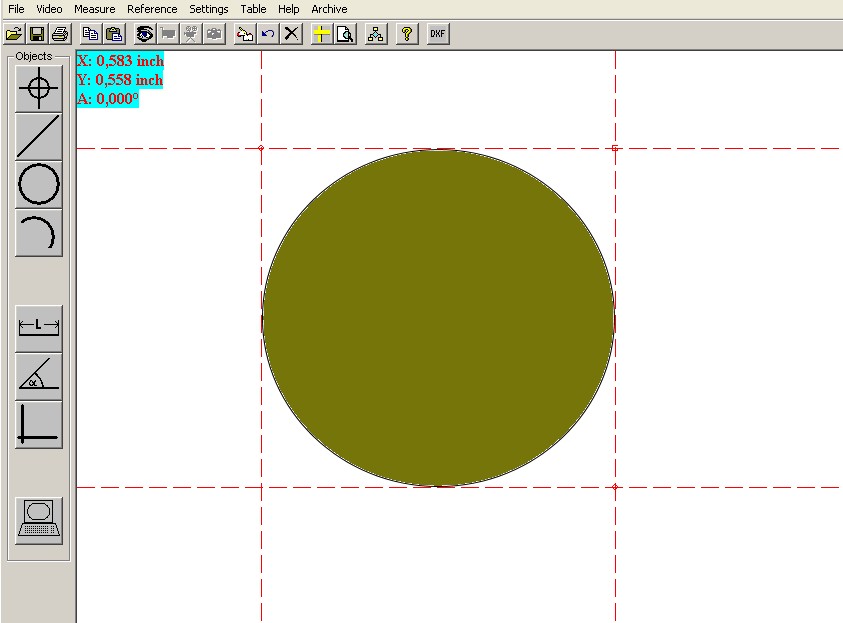Expand the Settings menu
The height and width of the screenshot is (623, 843).
(x=209, y=9)
